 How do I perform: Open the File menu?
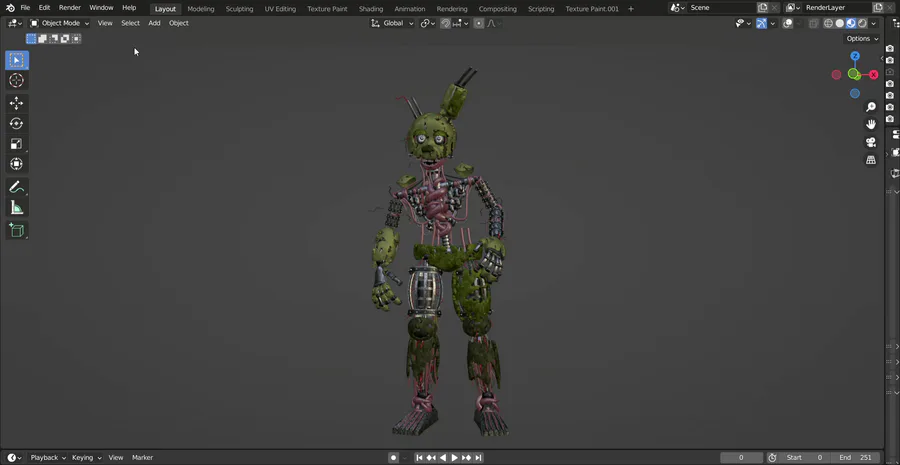25,8
